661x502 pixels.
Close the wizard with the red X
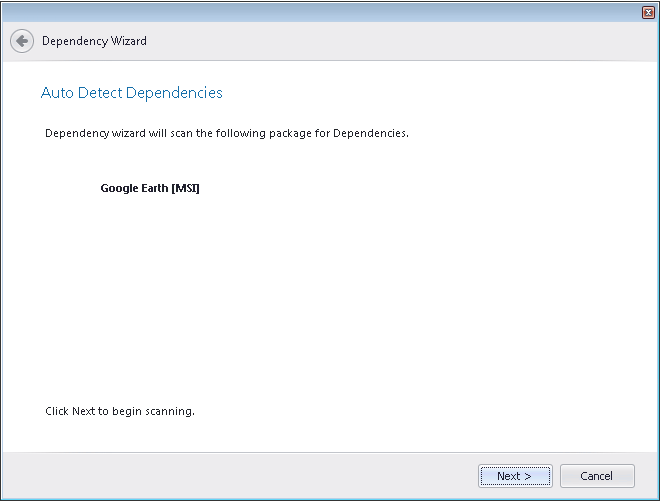pyautogui.click(x=648, y=12)
